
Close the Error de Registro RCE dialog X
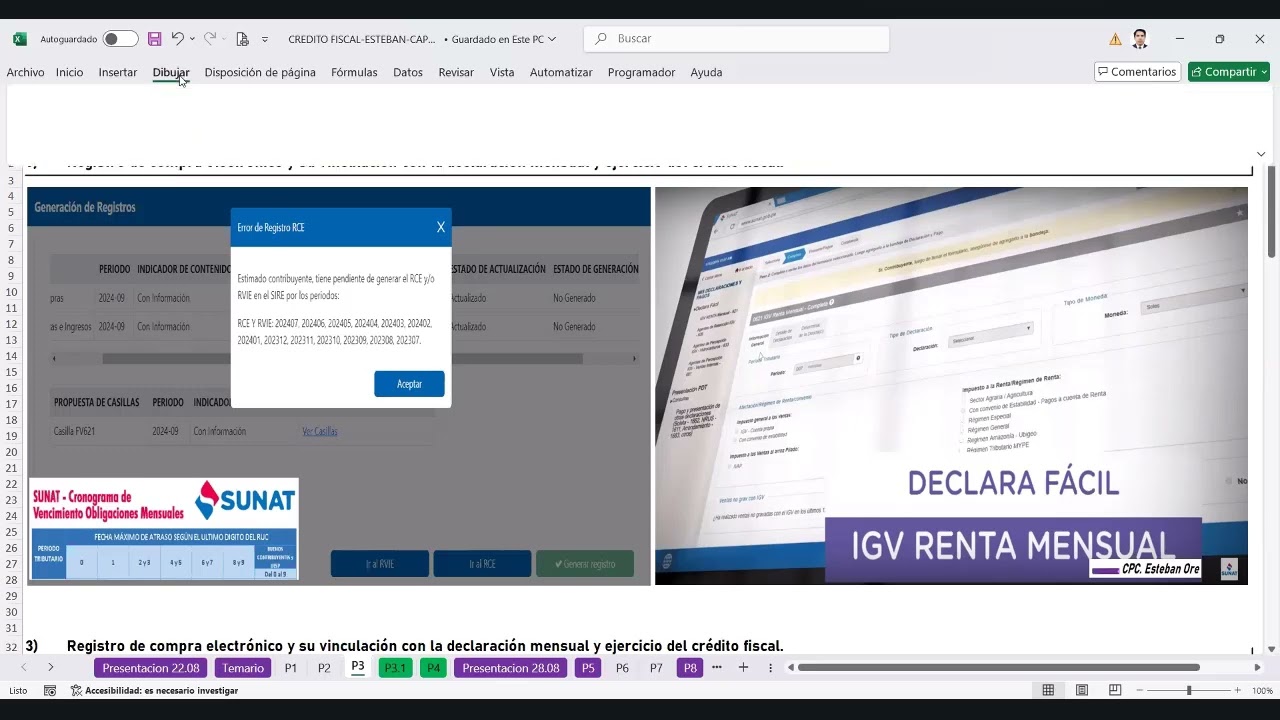click(440, 227)
